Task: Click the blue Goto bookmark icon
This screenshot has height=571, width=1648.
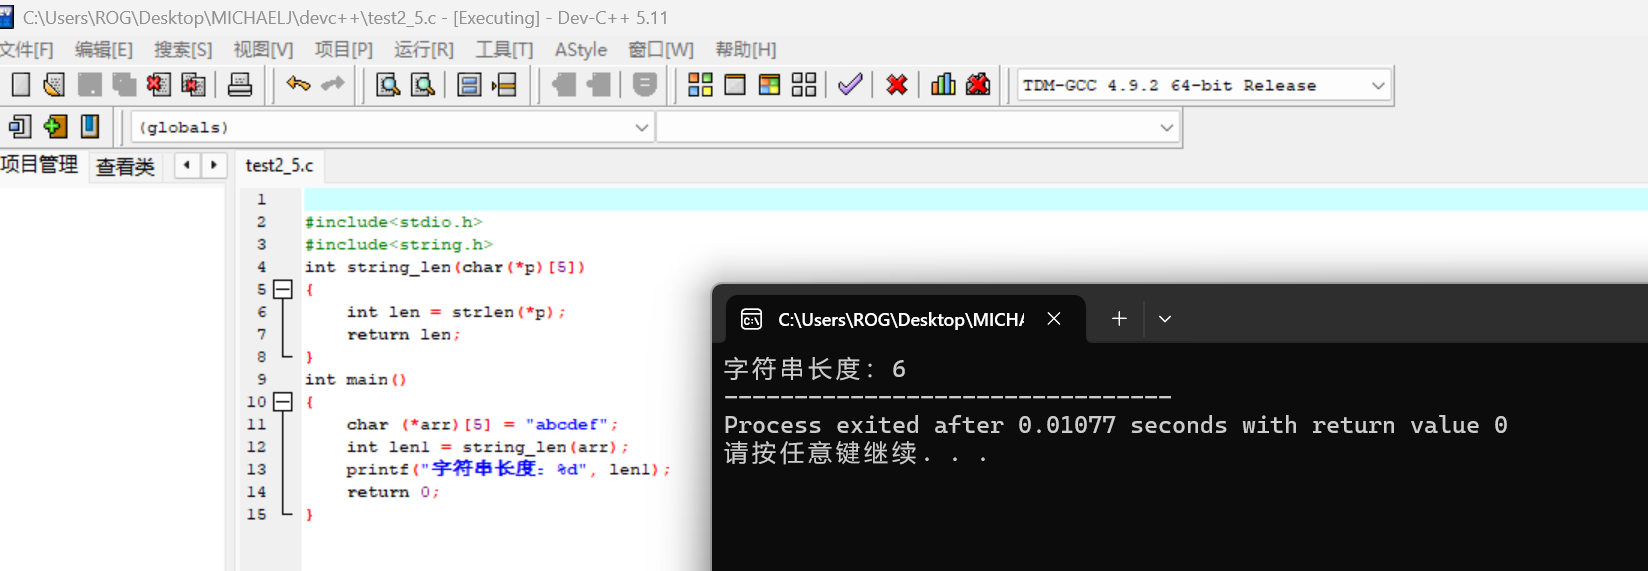Action: point(90,126)
